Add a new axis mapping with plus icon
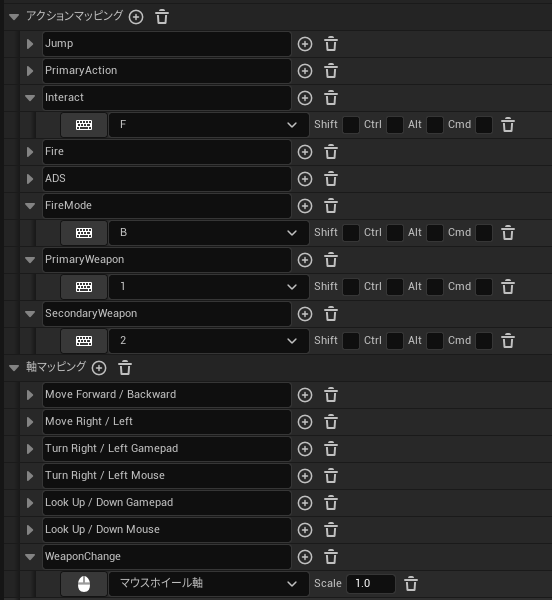The image size is (552, 600). click(x=99, y=368)
